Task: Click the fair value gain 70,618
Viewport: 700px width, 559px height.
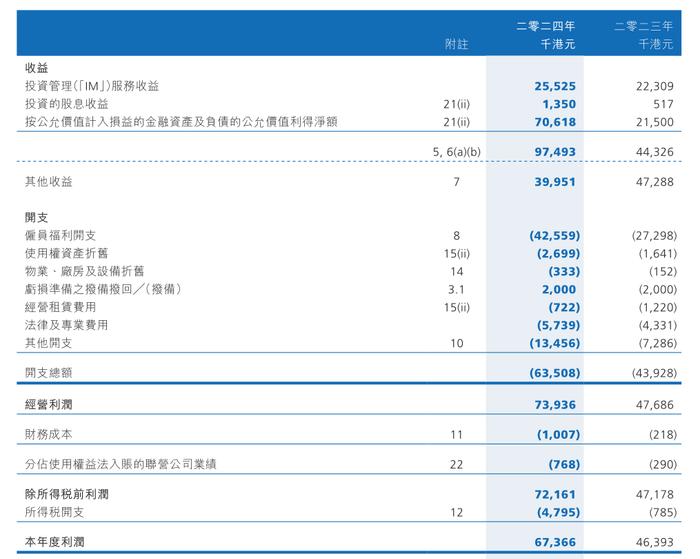Action: [555, 122]
